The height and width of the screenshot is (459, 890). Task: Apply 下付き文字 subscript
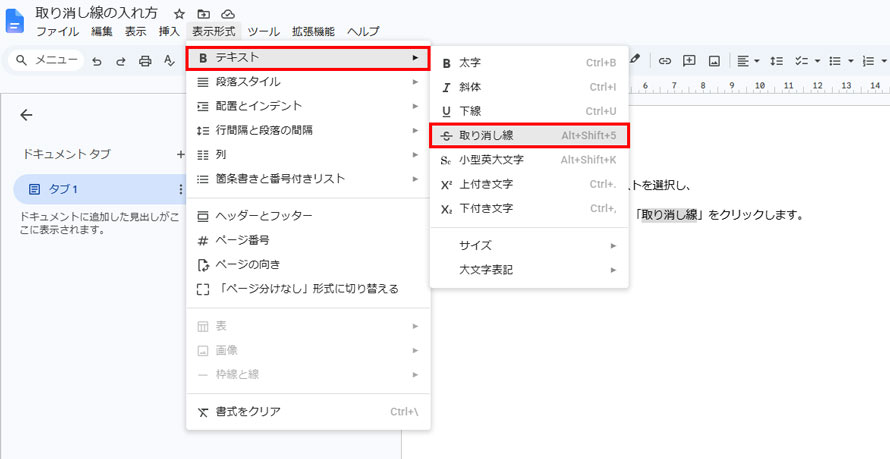tap(529, 208)
